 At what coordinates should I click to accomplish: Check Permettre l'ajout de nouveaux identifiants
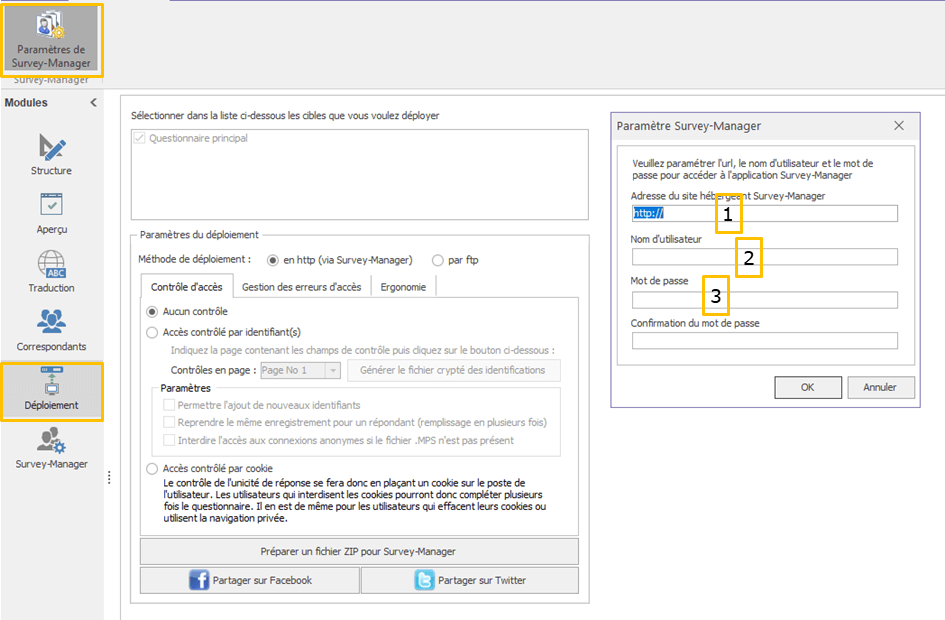tap(169, 405)
